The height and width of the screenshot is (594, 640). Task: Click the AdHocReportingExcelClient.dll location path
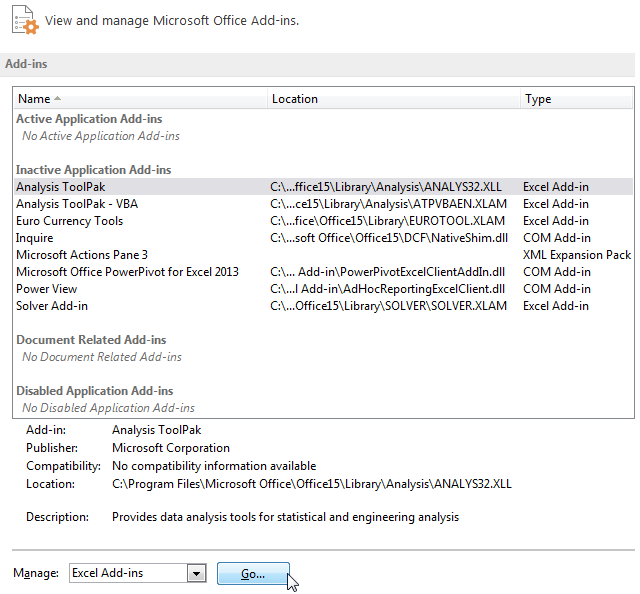pyautogui.click(x=387, y=289)
